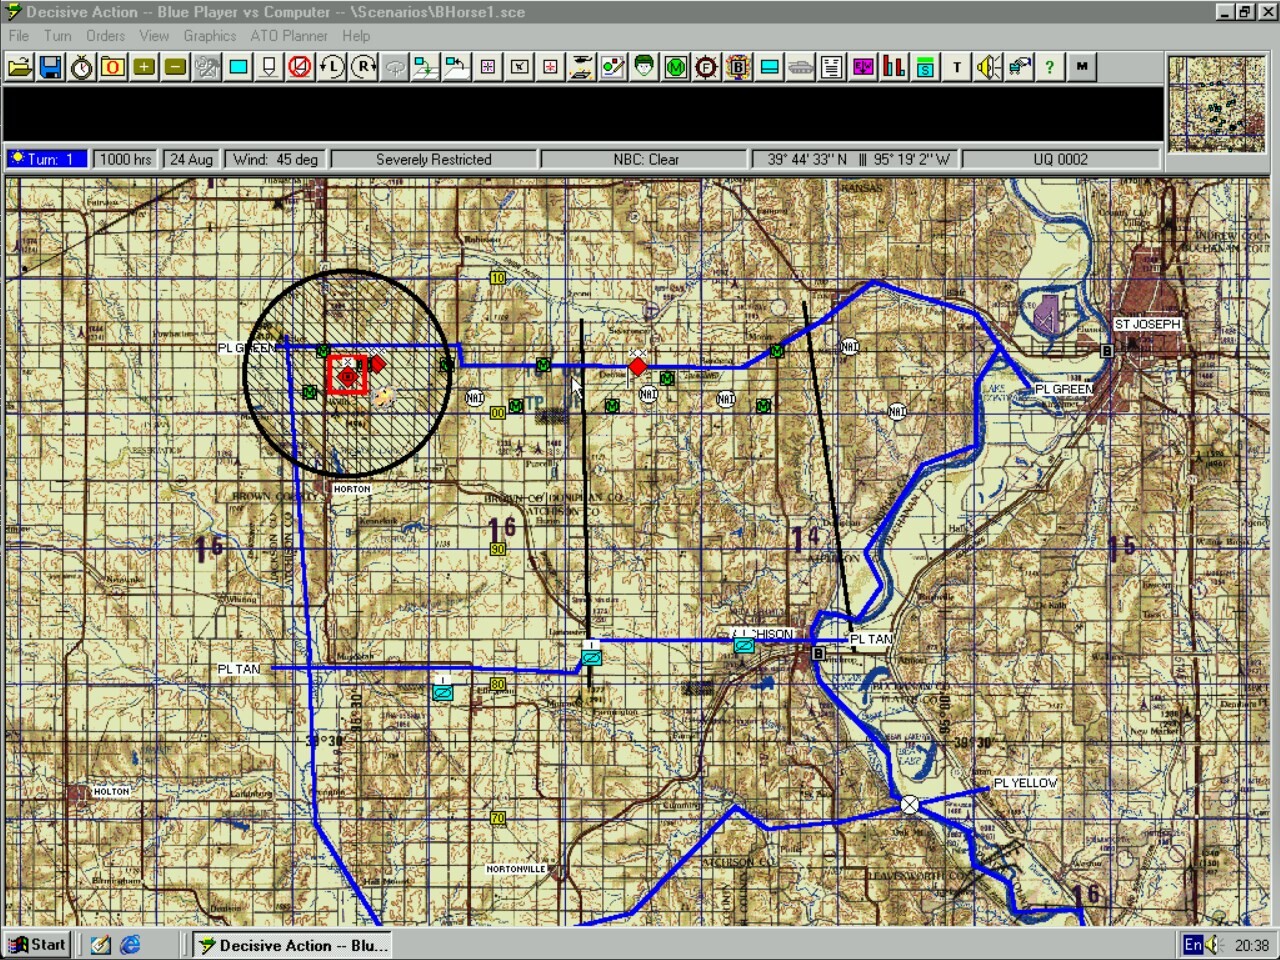Image resolution: width=1280 pixels, height=960 pixels.
Task: Click the ST JOSEPH city label
Action: pyautogui.click(x=1148, y=324)
